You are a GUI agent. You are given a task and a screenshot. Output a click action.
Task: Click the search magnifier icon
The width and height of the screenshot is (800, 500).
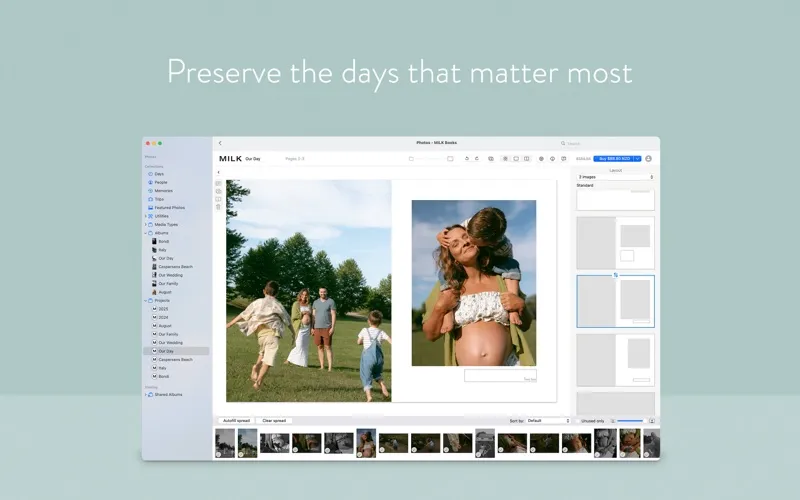[x=563, y=143]
